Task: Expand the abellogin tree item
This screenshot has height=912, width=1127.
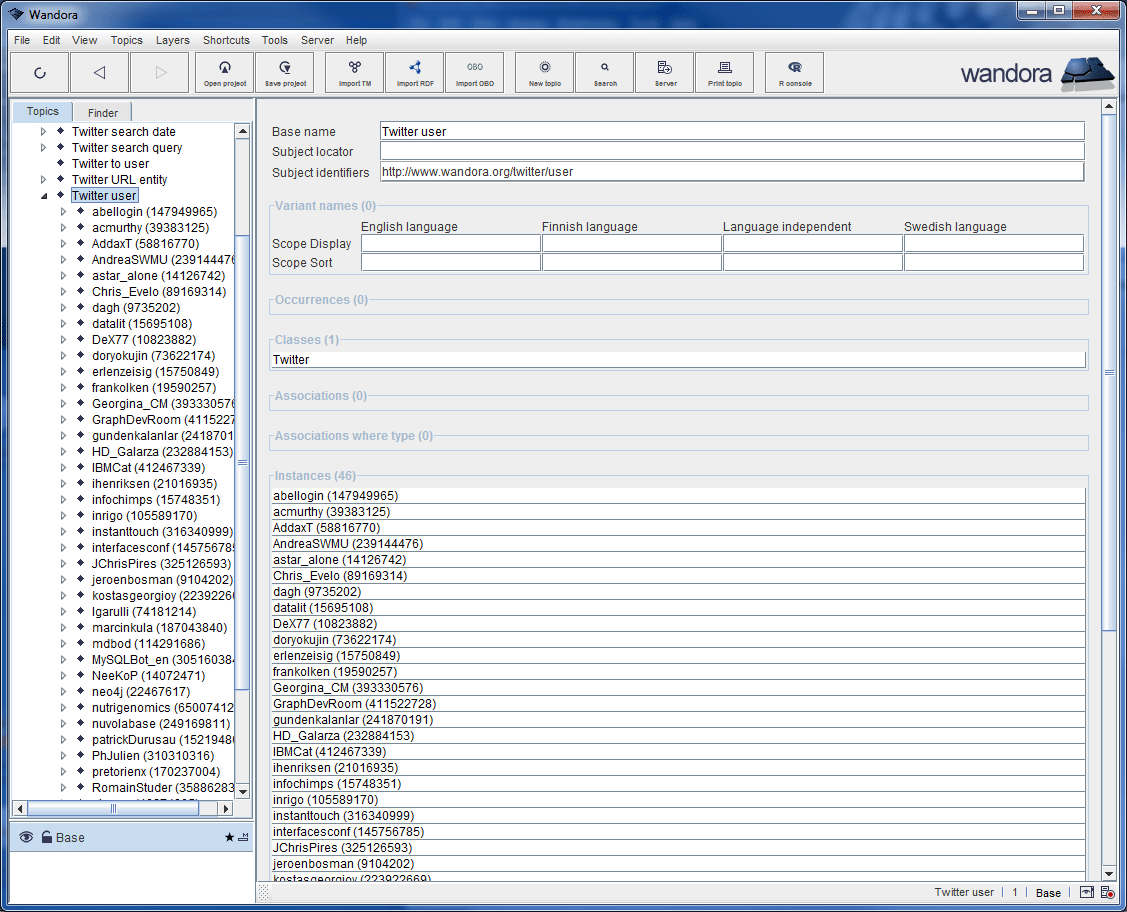Action: (x=62, y=211)
